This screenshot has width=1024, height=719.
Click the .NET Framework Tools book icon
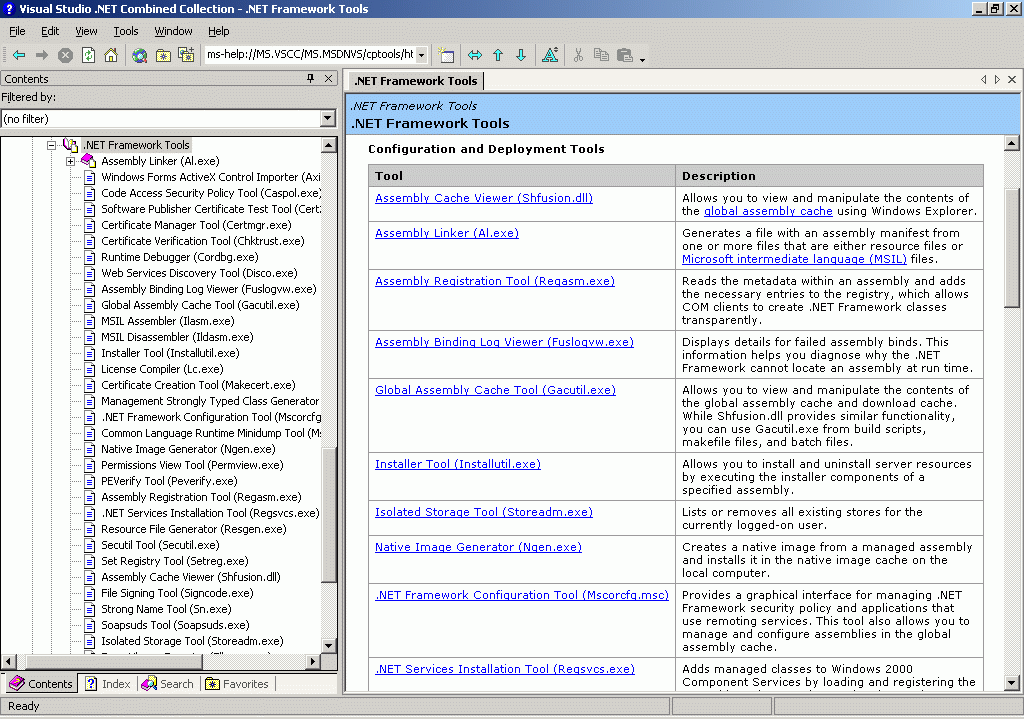pos(70,144)
